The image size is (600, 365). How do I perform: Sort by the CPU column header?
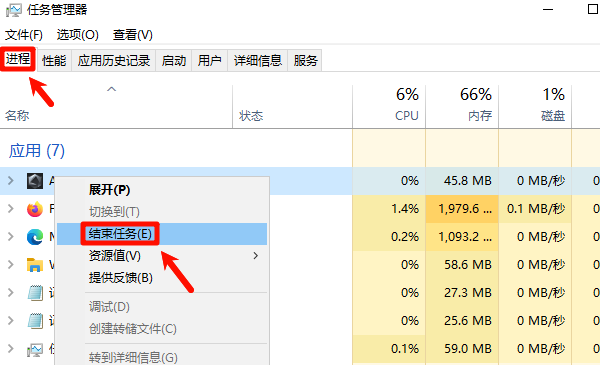pos(389,106)
